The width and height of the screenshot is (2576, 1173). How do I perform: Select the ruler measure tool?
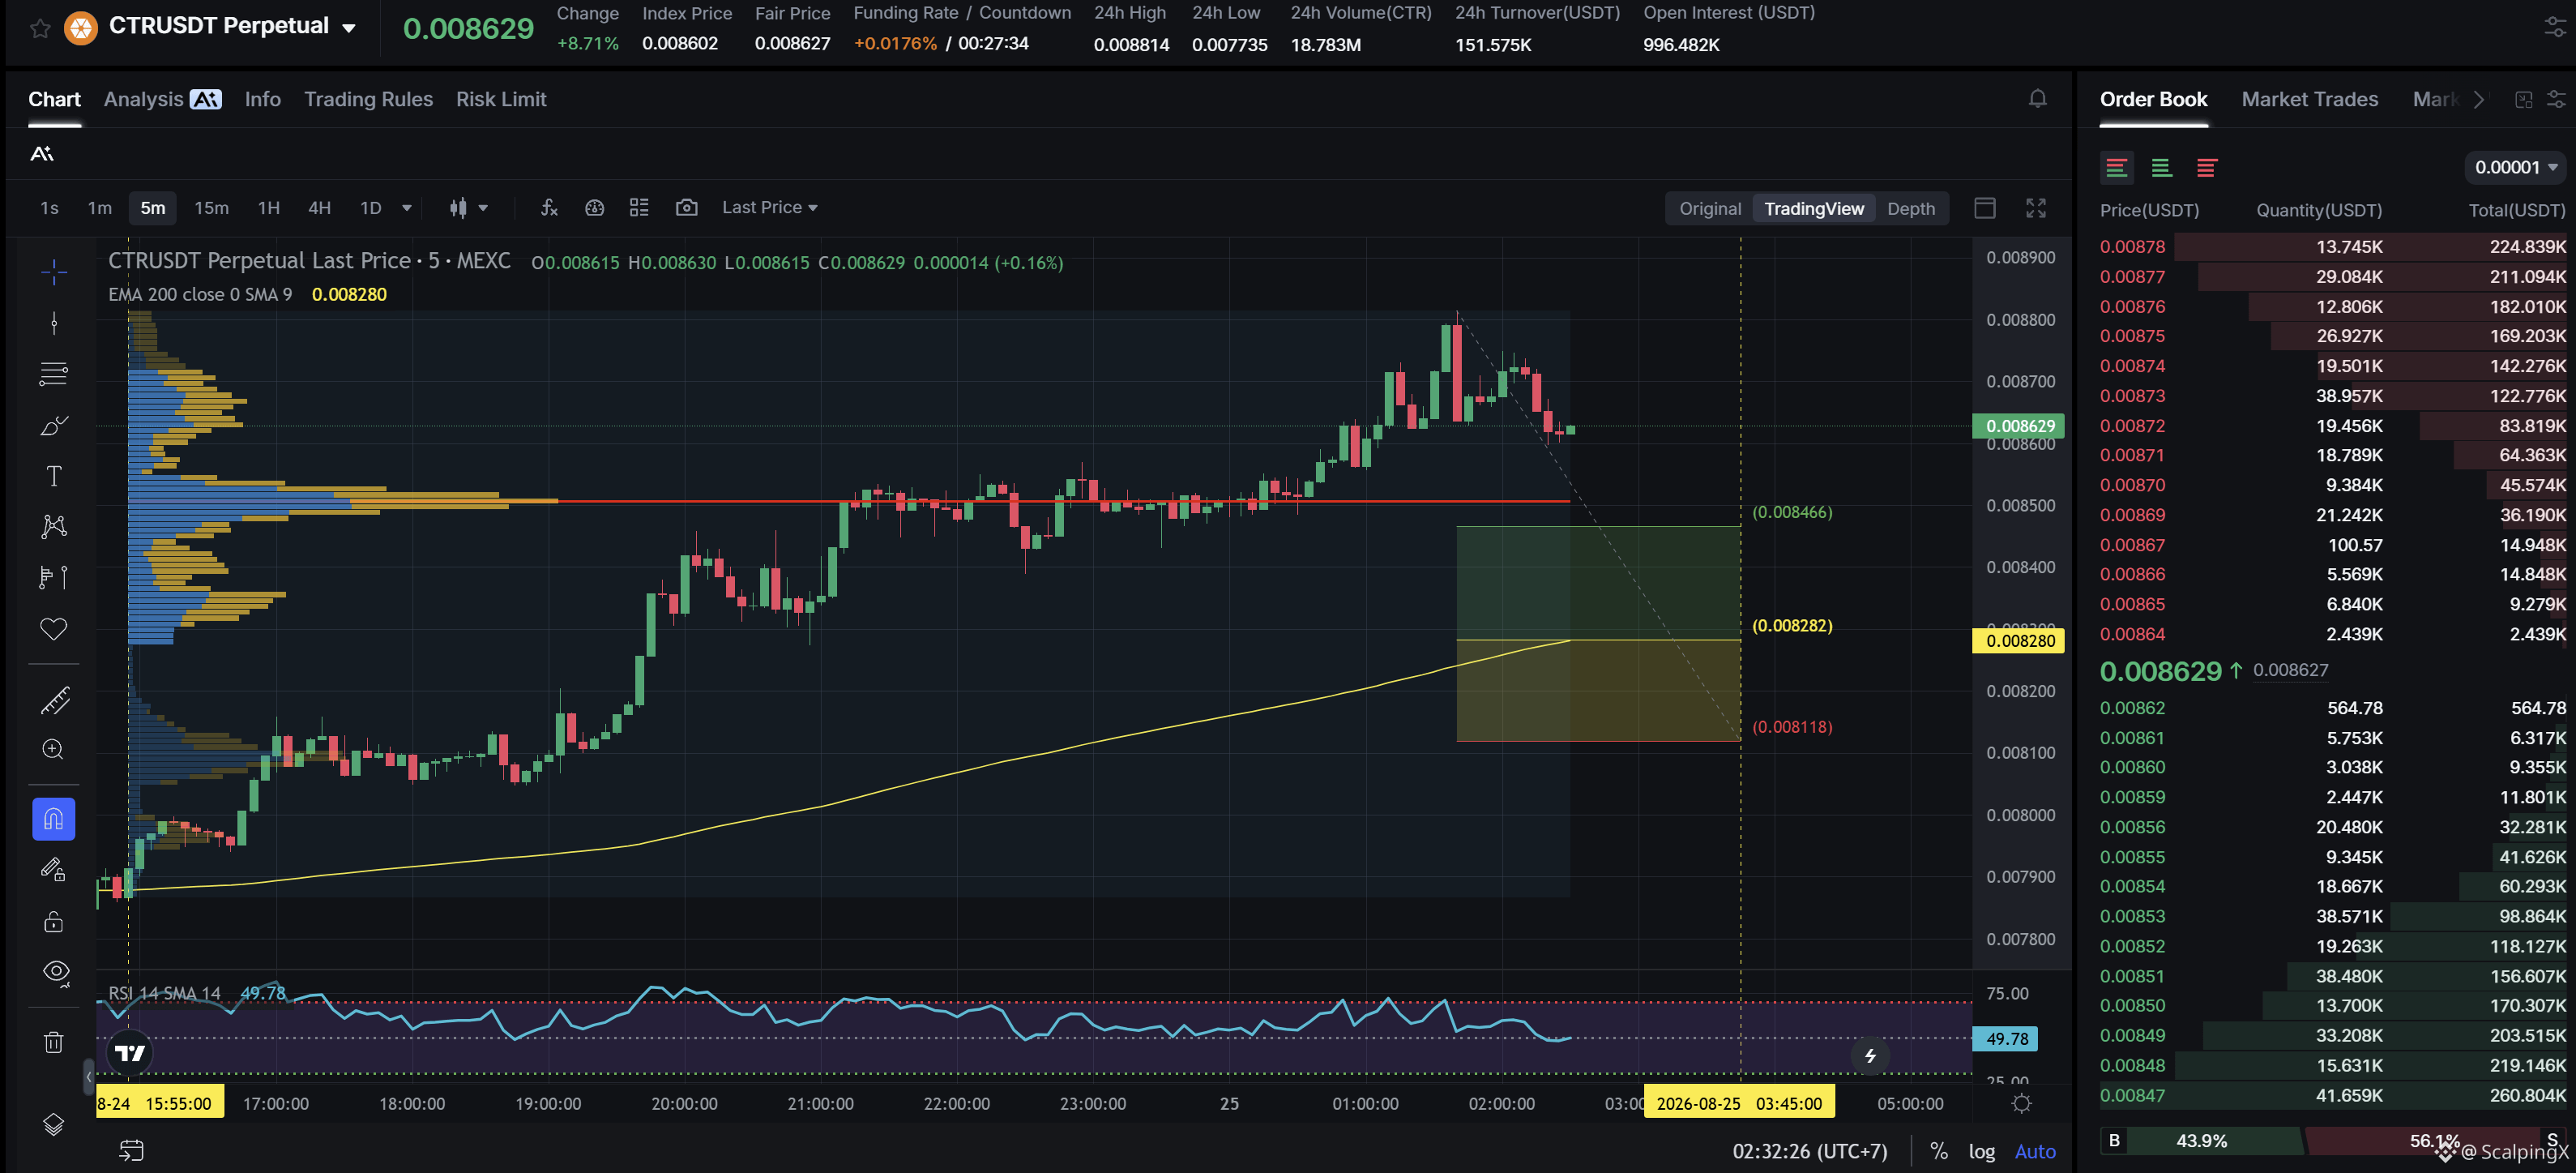click(x=54, y=700)
